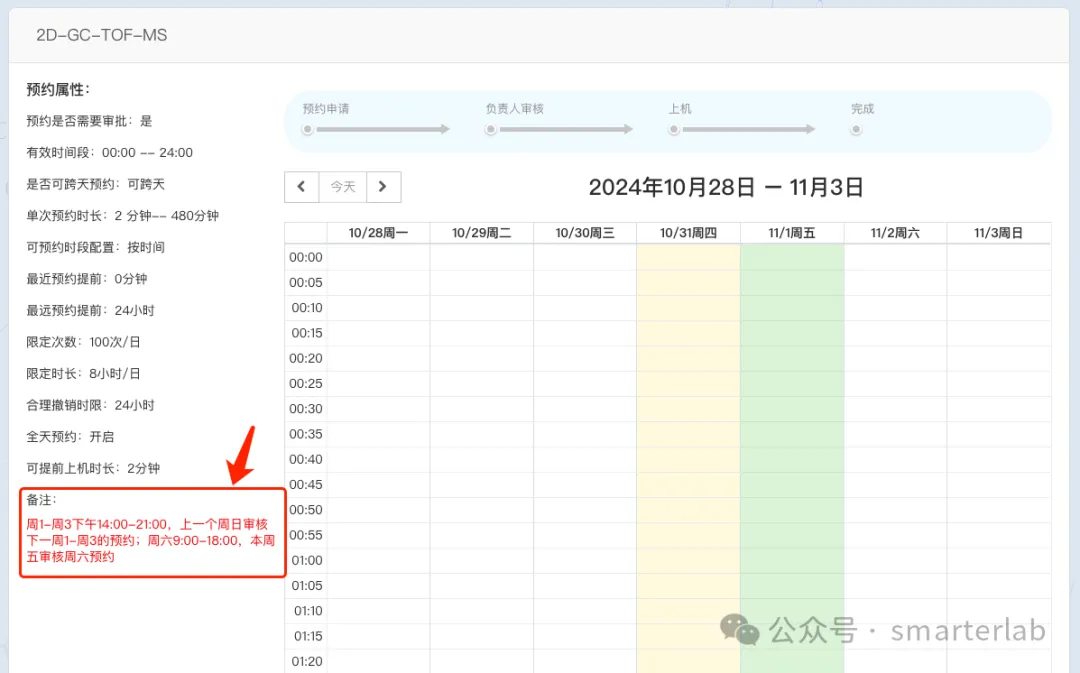Select the 11/1周五 column header
Image resolution: width=1080 pixels, height=673 pixels.
click(792, 233)
